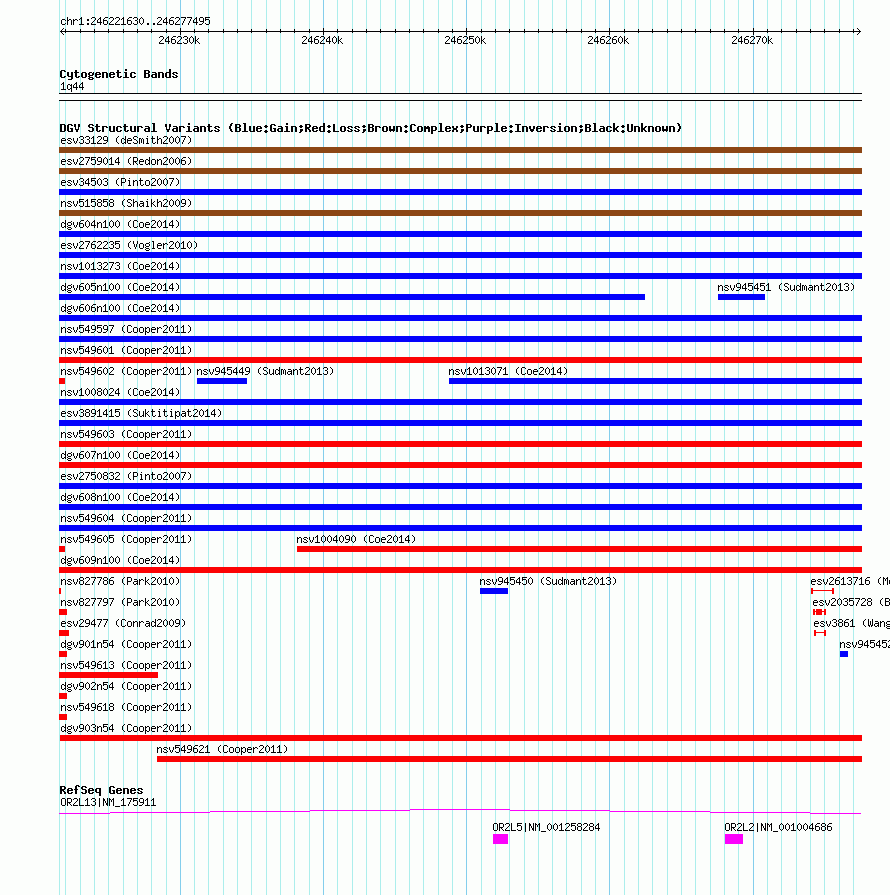The image size is (890, 895).
Task: Select the blue gain bar under nsv945449
Action: pos(222,381)
